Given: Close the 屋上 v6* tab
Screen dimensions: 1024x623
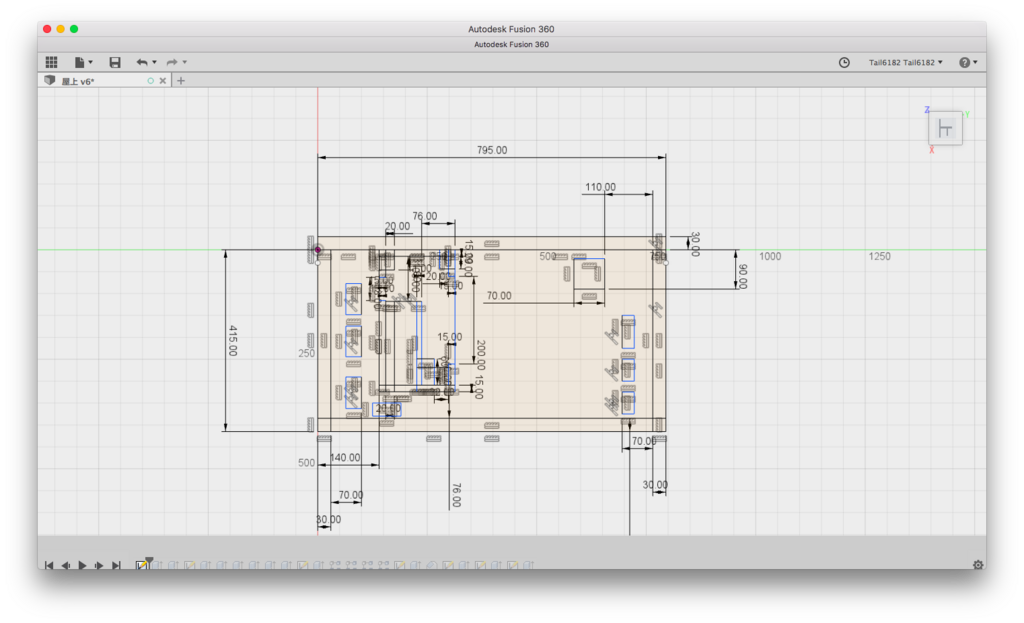Looking at the screenshot, I should click(x=163, y=81).
